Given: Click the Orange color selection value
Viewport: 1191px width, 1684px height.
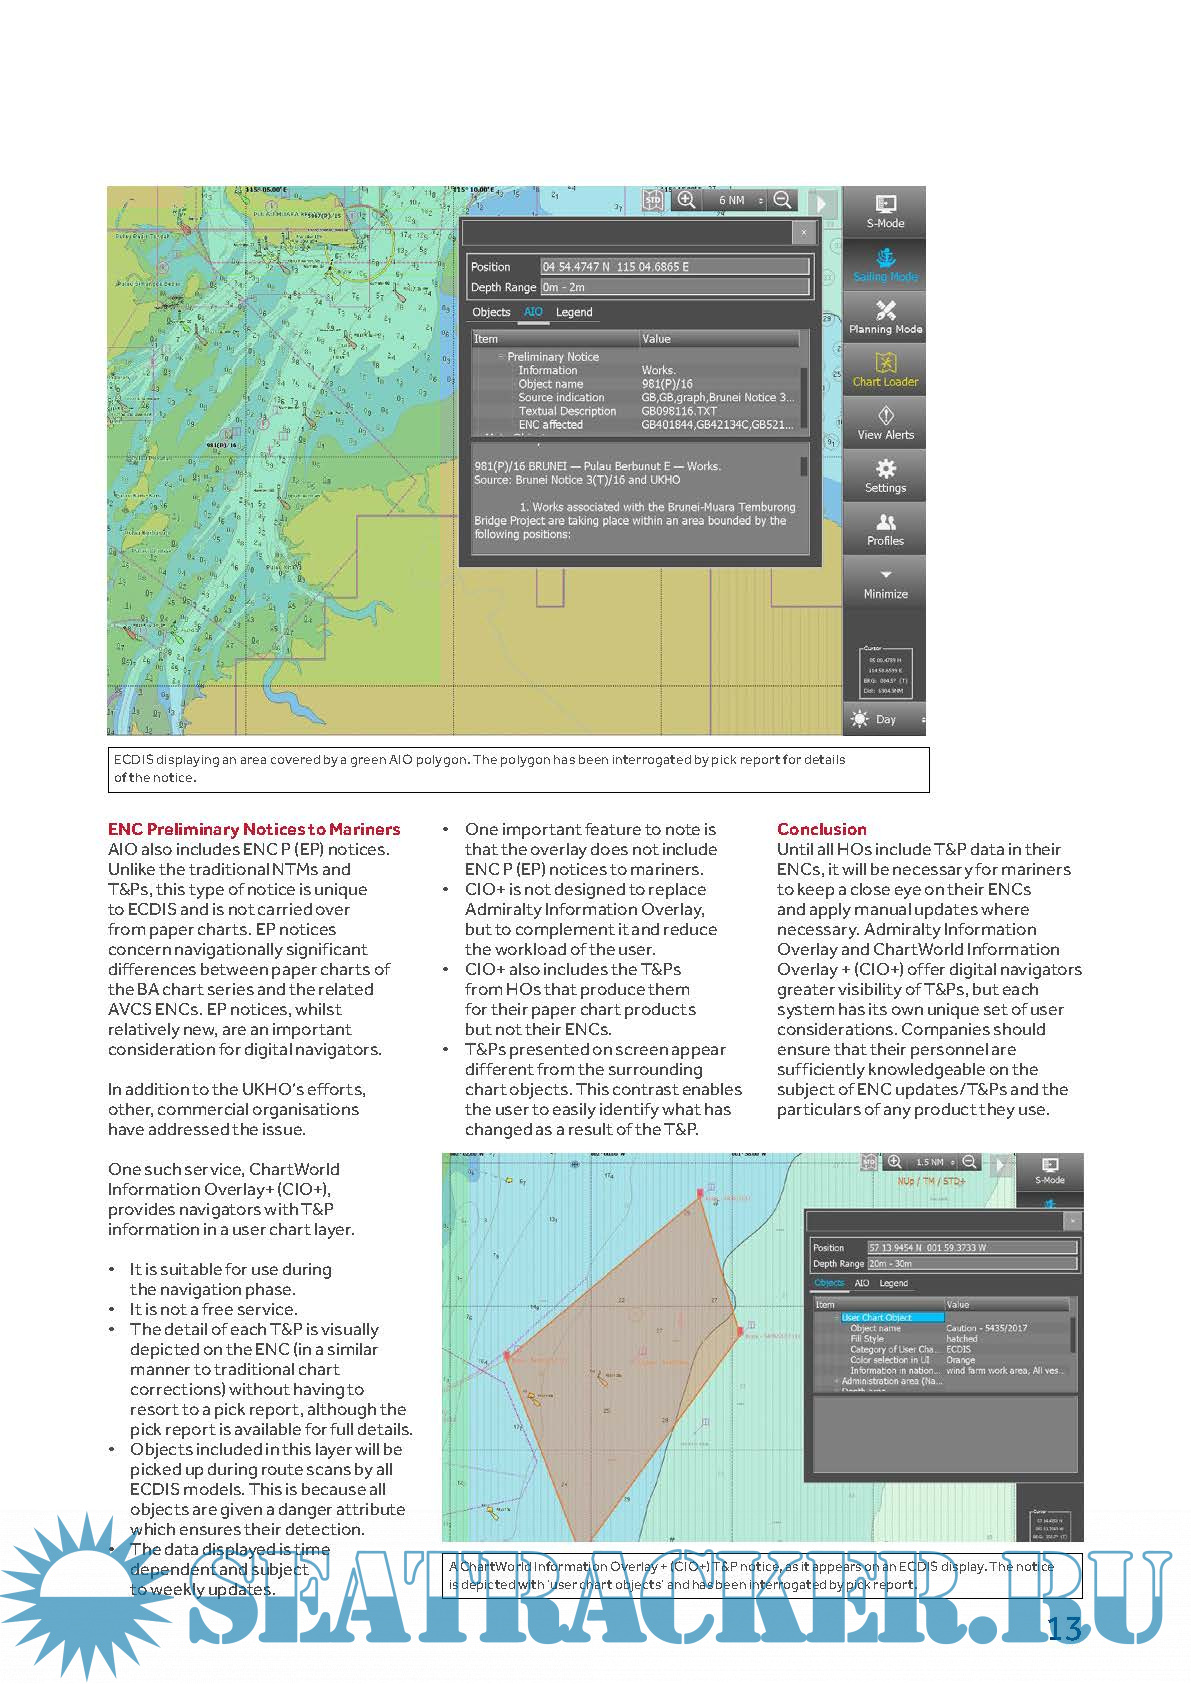Looking at the screenshot, I should click(x=960, y=1360).
